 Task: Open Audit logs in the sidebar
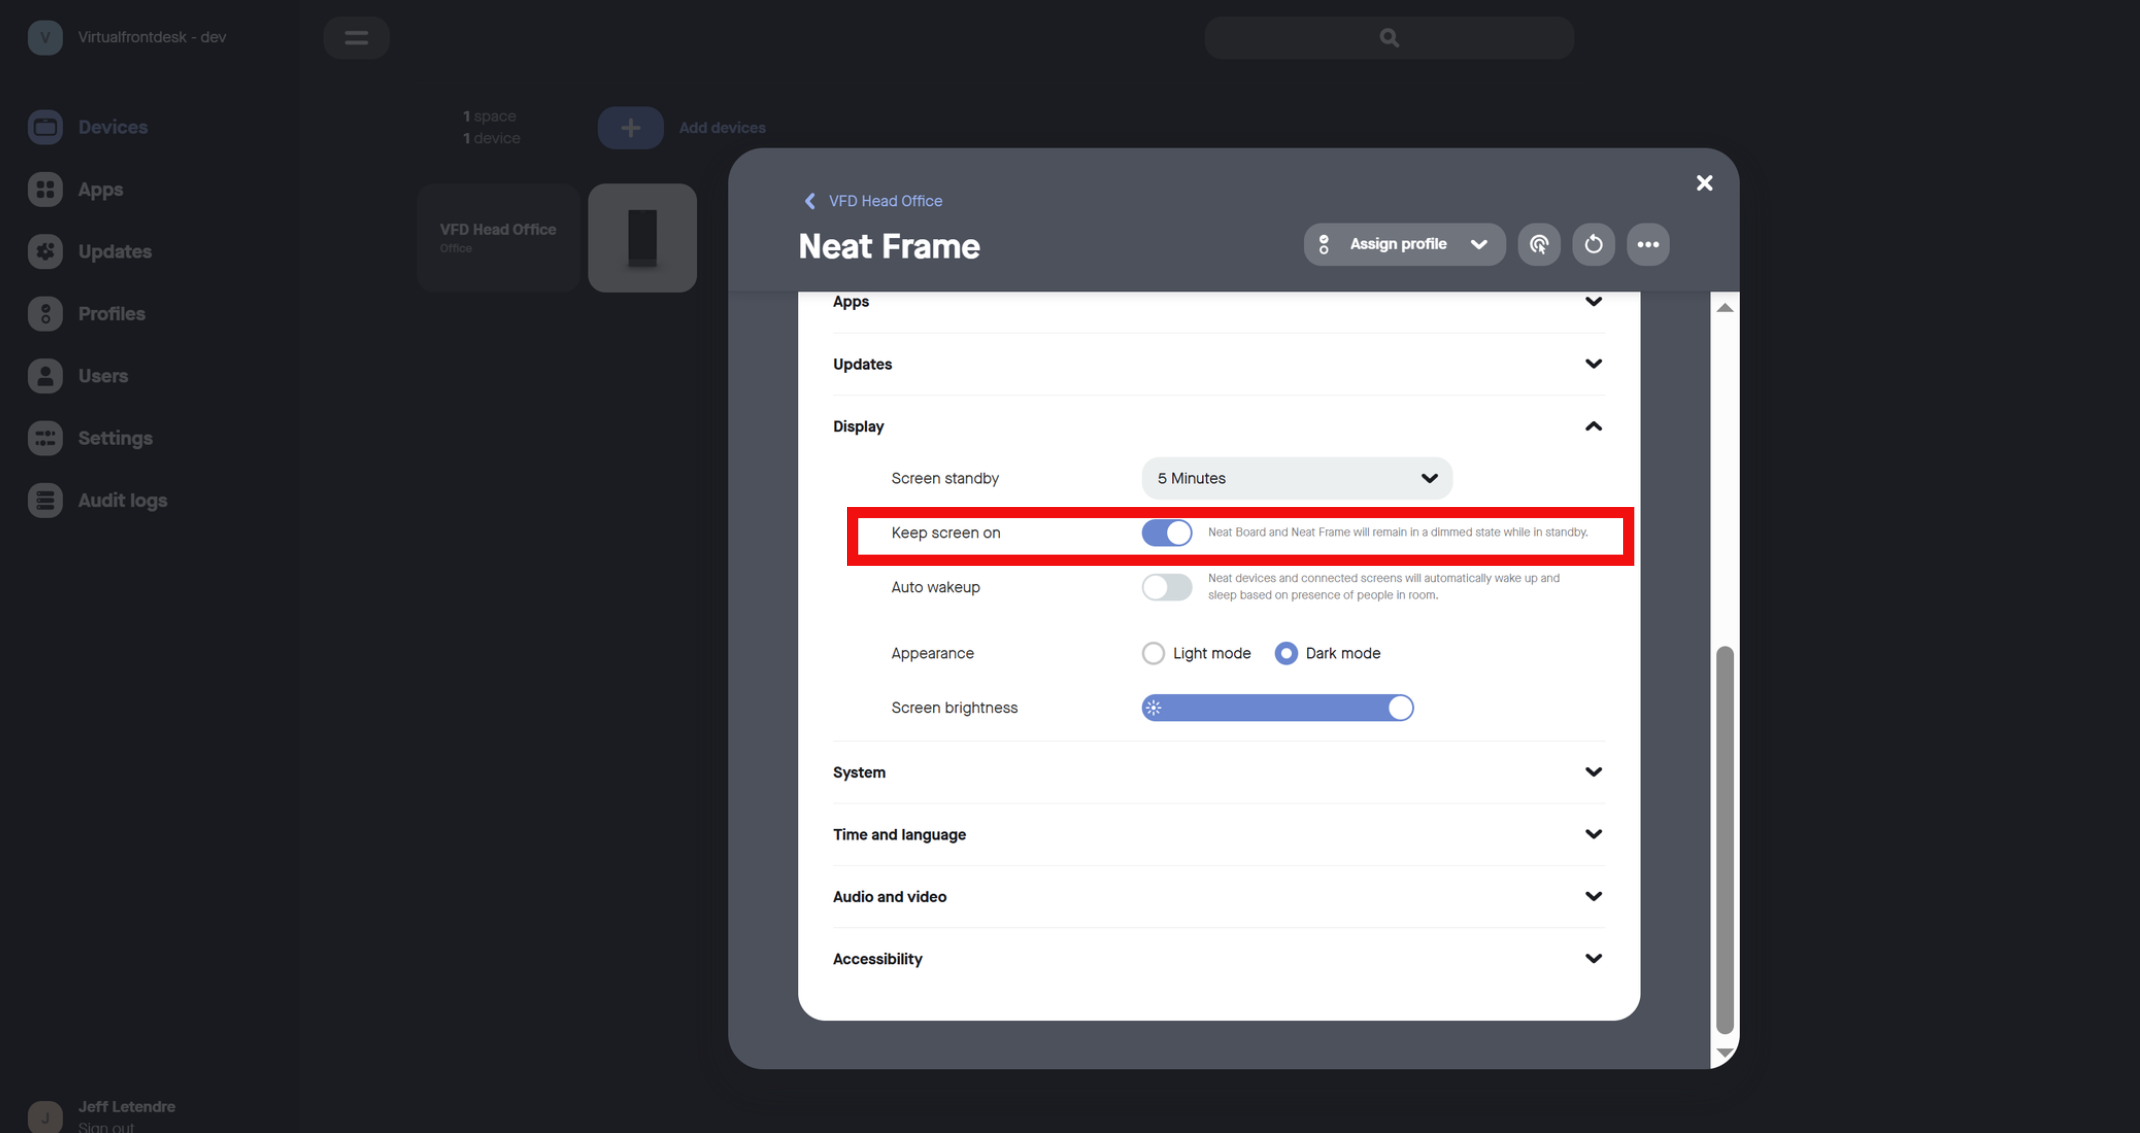coord(122,500)
